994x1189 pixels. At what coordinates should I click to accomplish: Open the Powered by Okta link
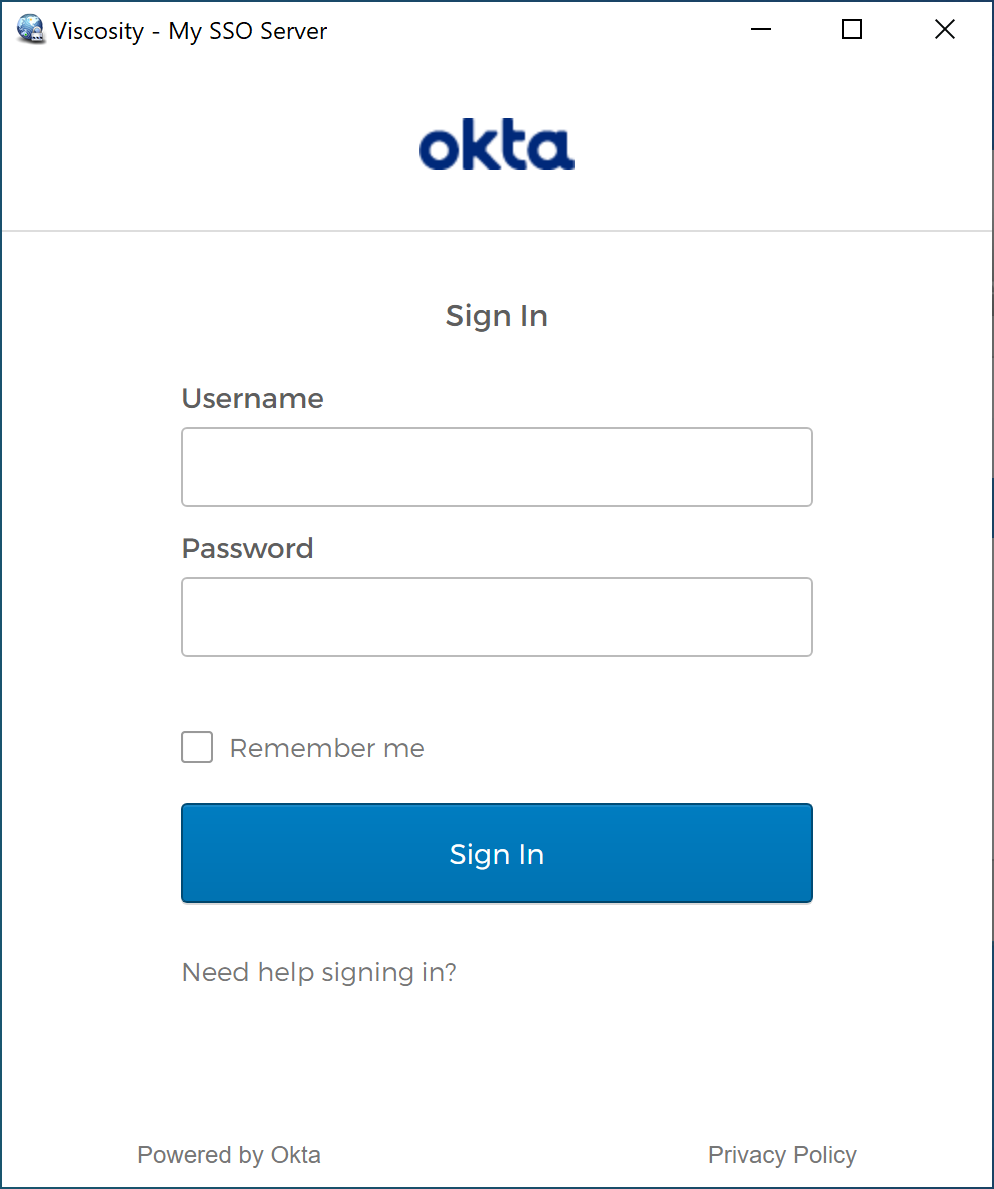click(229, 1155)
